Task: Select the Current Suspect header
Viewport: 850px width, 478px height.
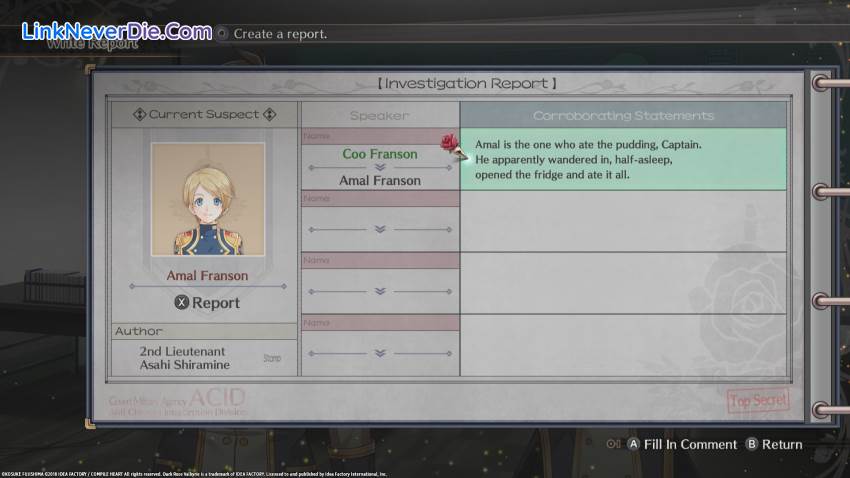Action: [204, 114]
